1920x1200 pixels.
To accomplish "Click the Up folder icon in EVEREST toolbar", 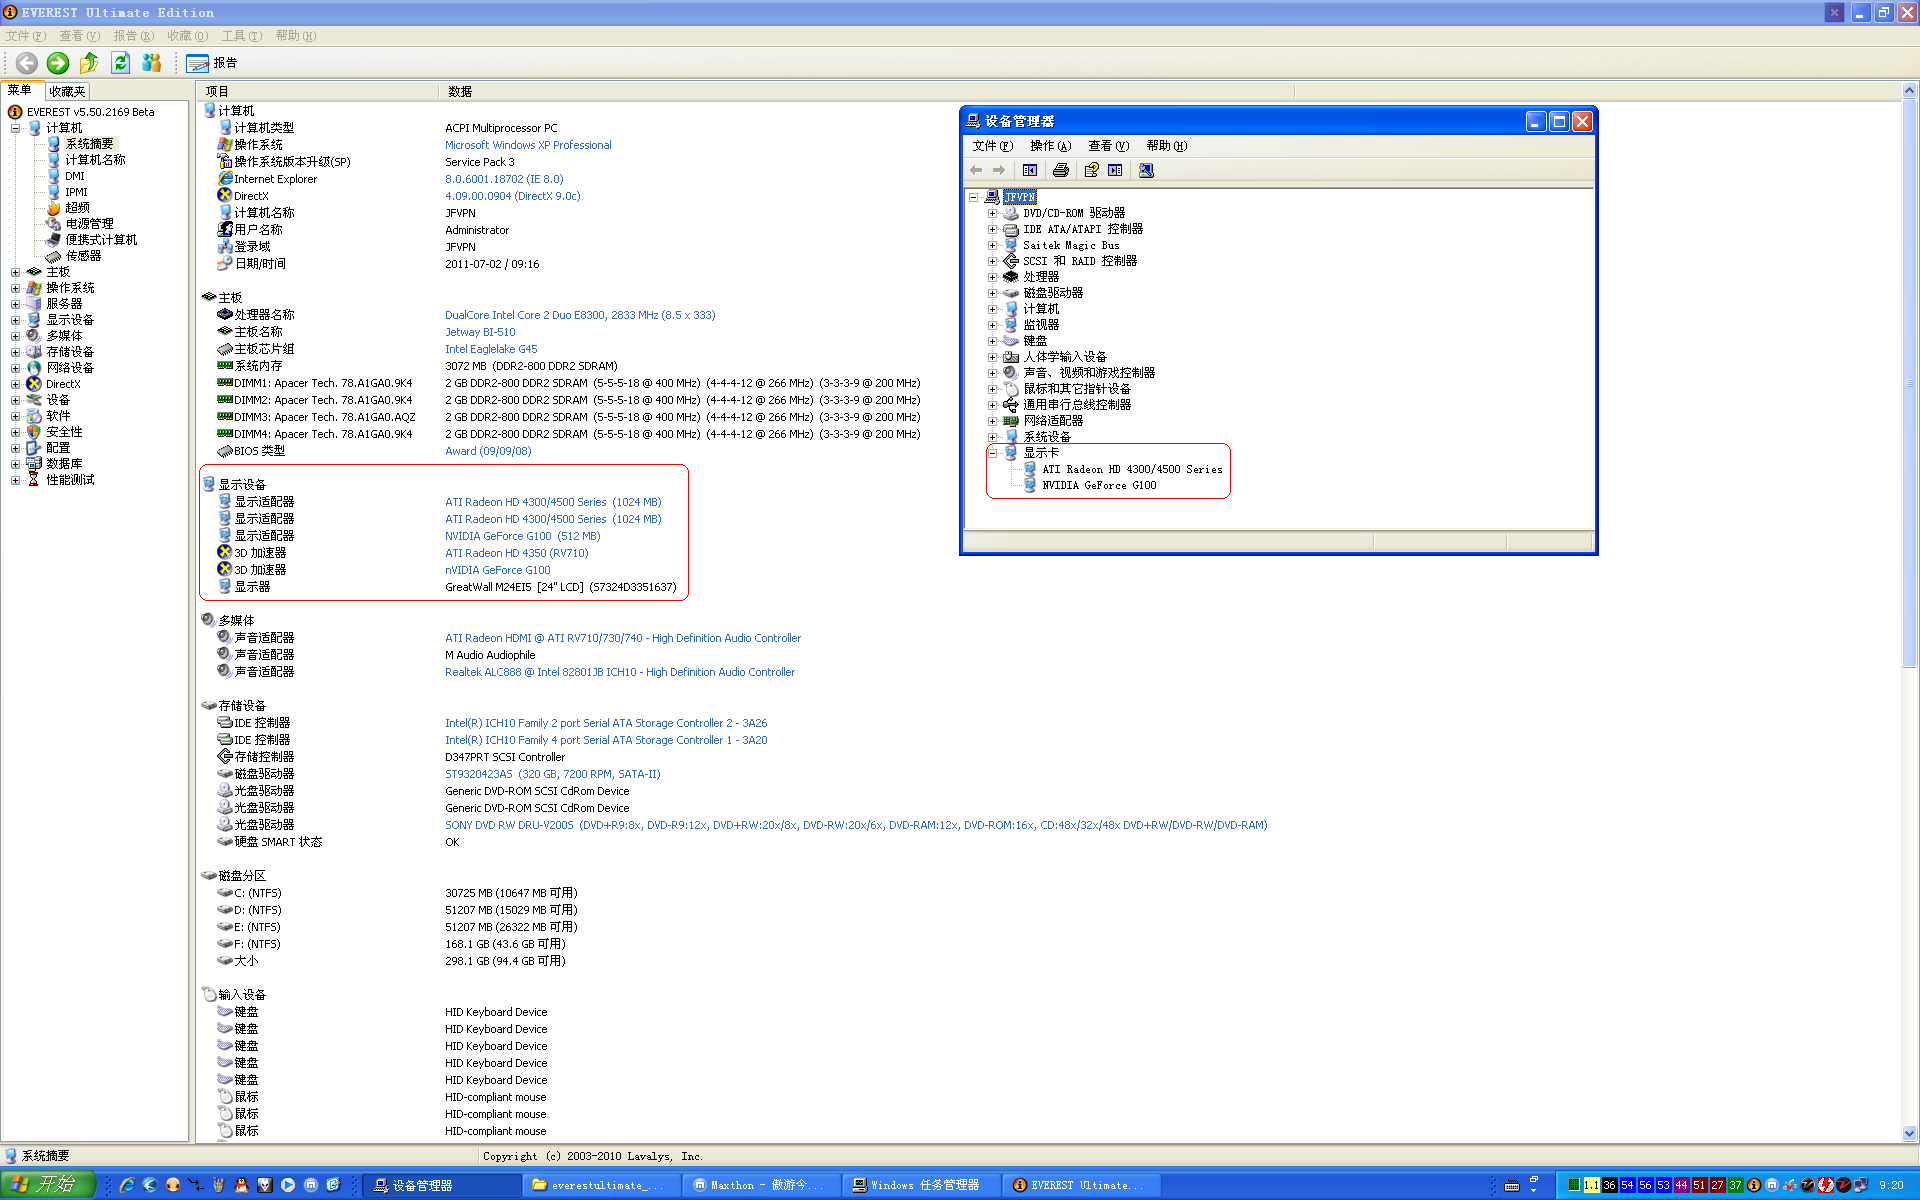I will (x=89, y=63).
